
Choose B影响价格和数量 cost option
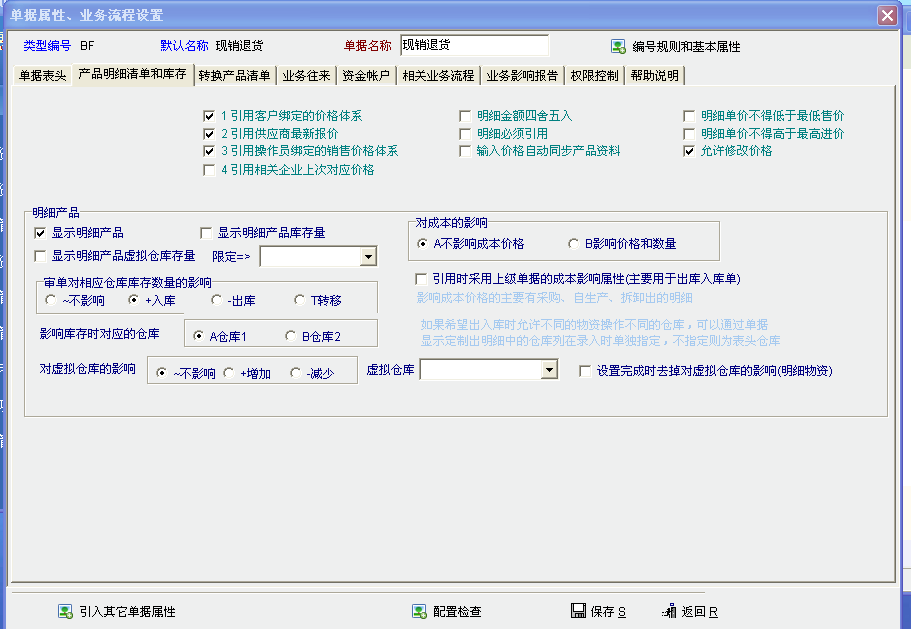pyautogui.click(x=573, y=243)
